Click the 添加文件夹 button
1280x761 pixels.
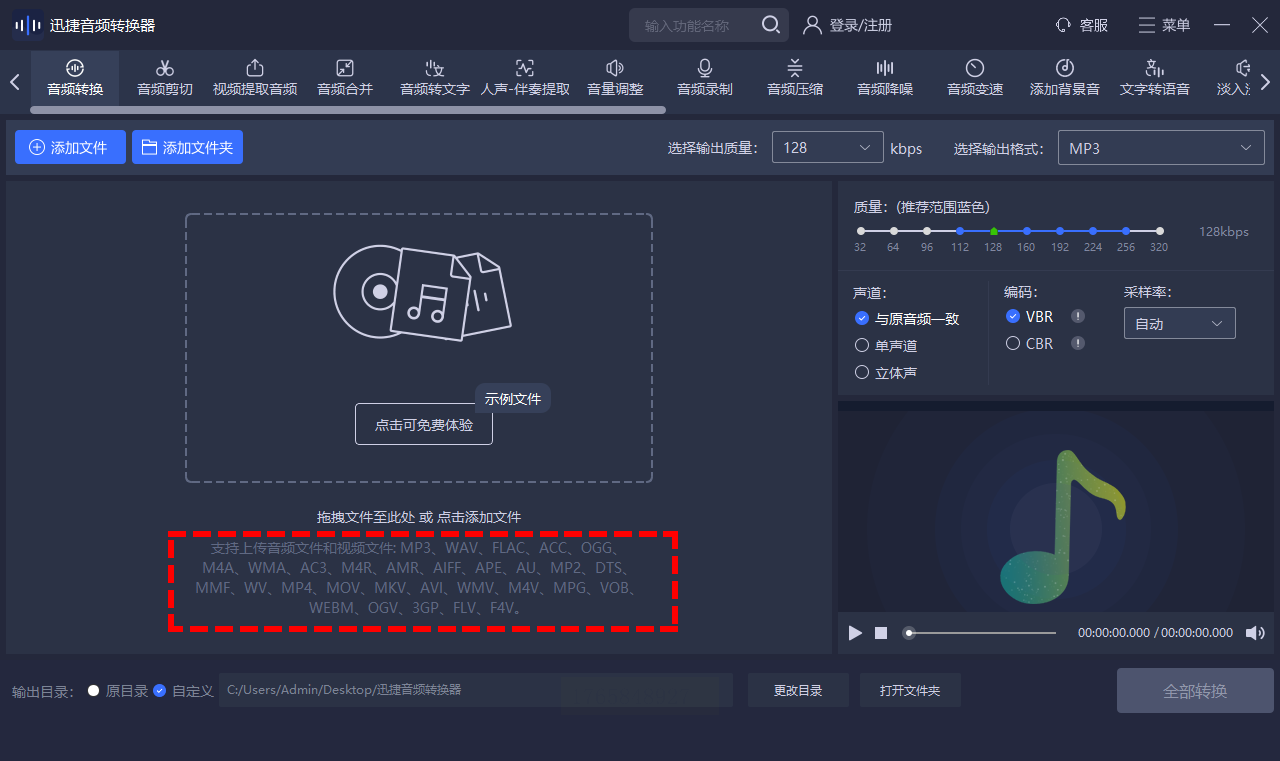tap(187, 147)
